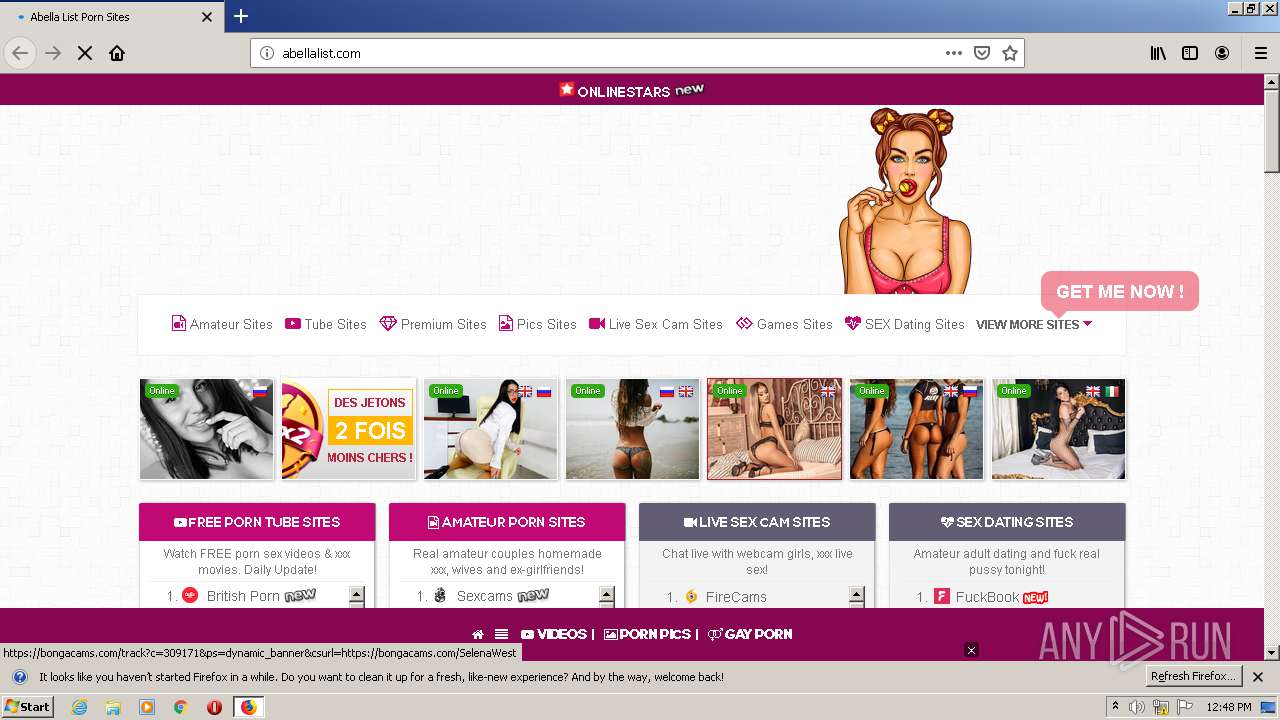Click the forward navigation arrow
This screenshot has height=720, width=1280.
pyautogui.click(x=53, y=53)
